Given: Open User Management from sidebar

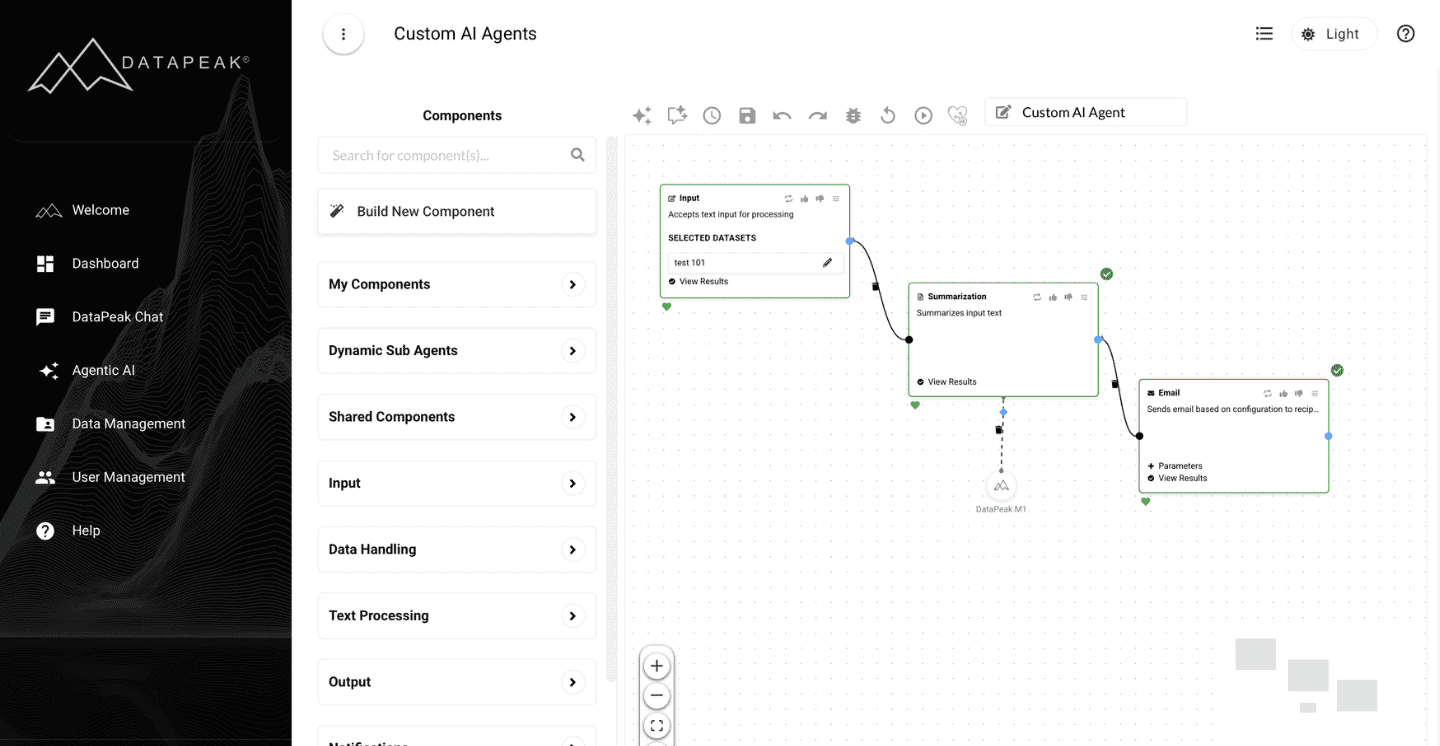Looking at the screenshot, I should point(111,477).
